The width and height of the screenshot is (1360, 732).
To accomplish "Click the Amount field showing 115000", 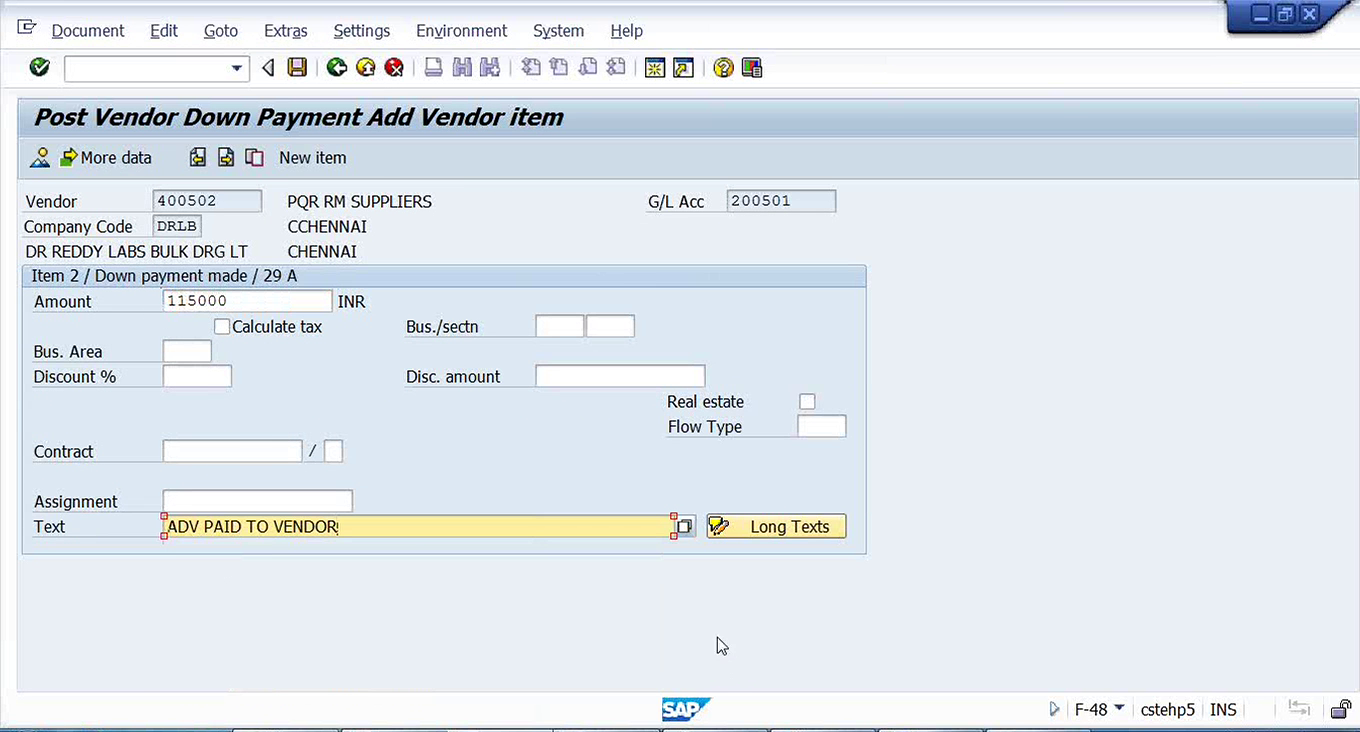I will pyautogui.click(x=247, y=301).
